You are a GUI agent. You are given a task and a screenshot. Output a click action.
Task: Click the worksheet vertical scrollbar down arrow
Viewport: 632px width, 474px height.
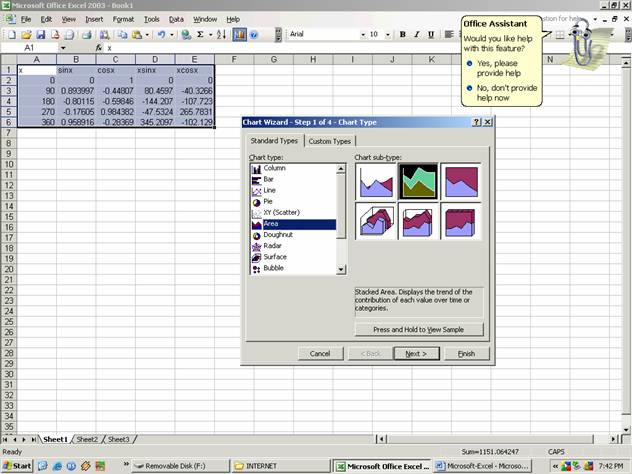[626, 430]
